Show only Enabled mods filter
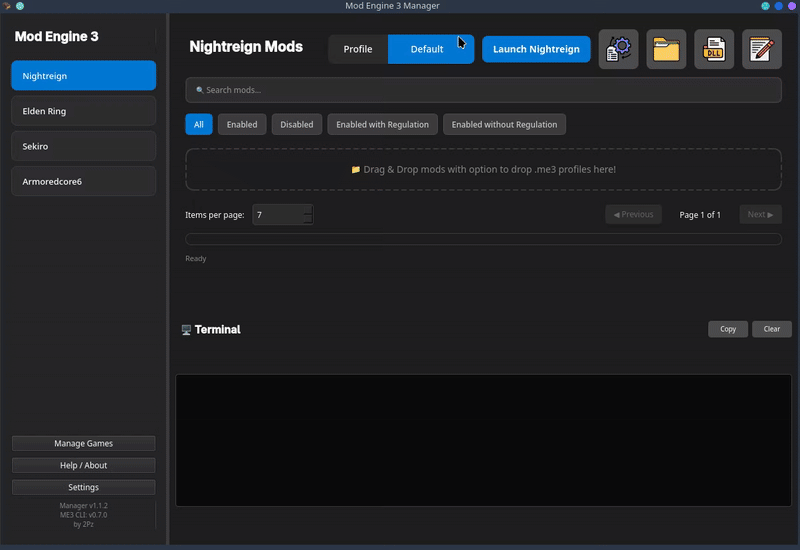Viewport: 800px width, 550px height. click(242, 125)
